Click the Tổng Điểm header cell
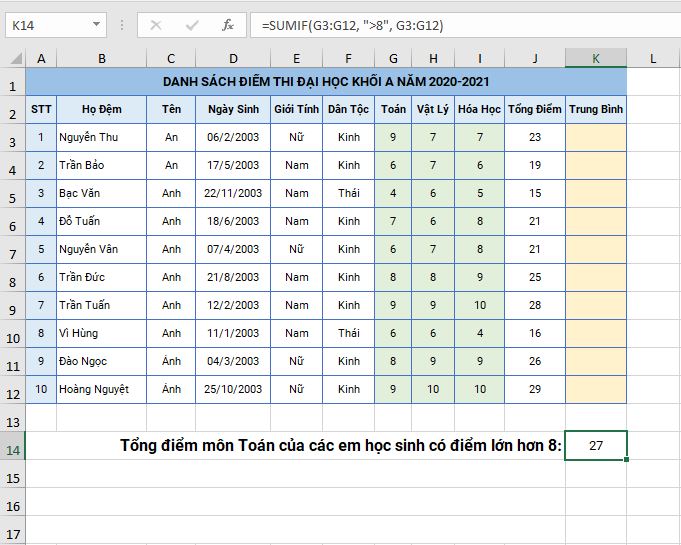 click(535, 109)
